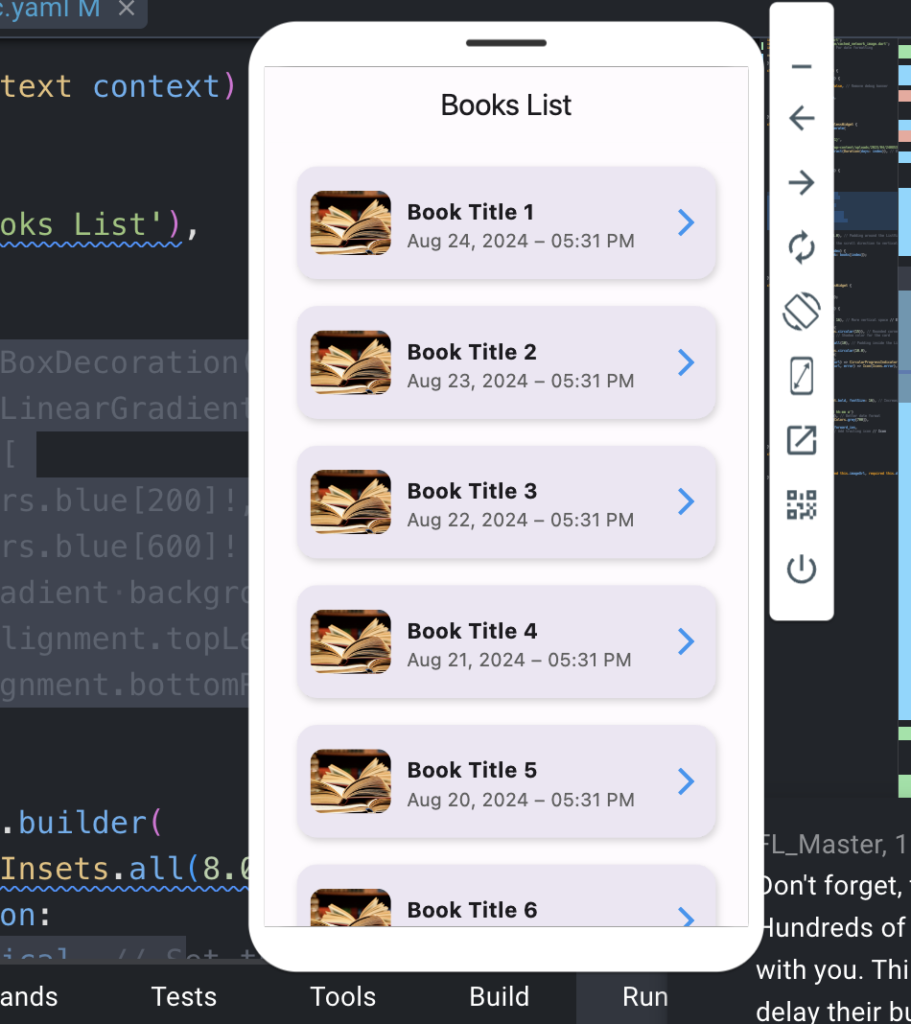Tap the chevron for Book Title 4

(685, 641)
